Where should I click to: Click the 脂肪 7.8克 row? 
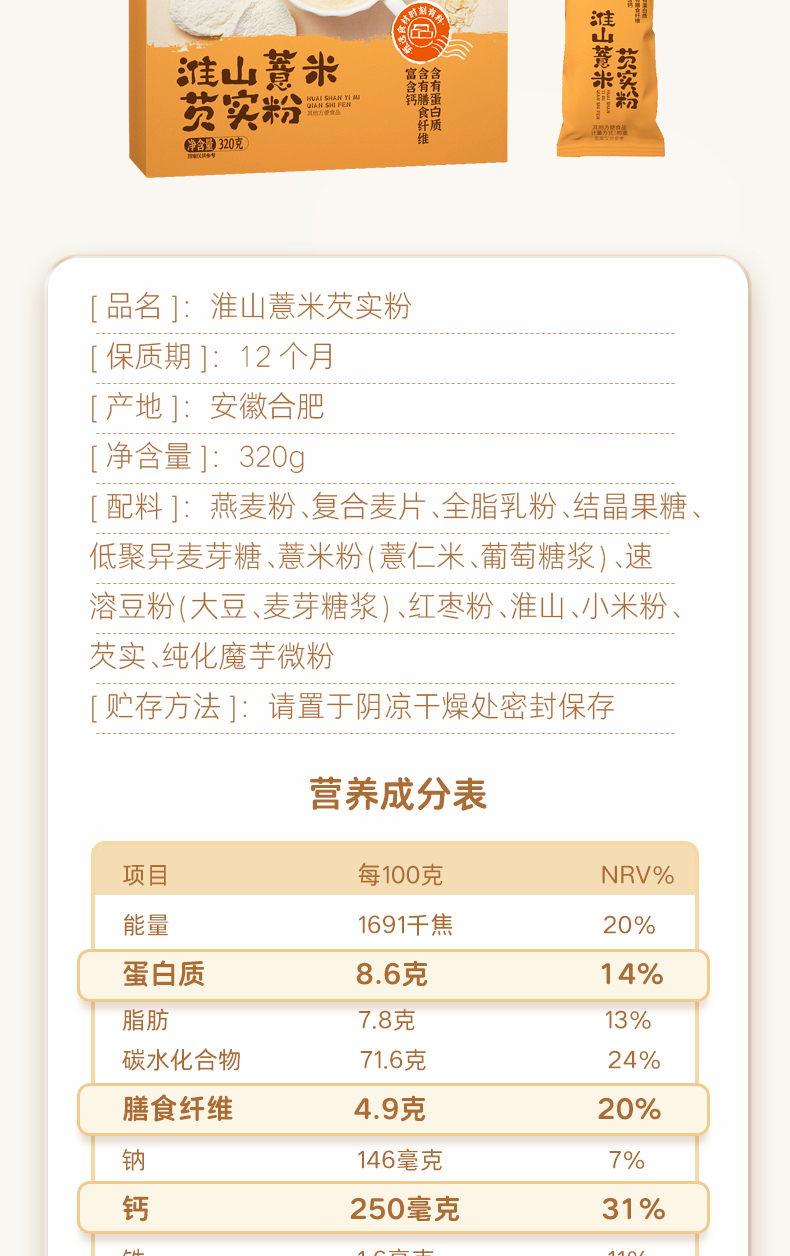coord(394,1020)
